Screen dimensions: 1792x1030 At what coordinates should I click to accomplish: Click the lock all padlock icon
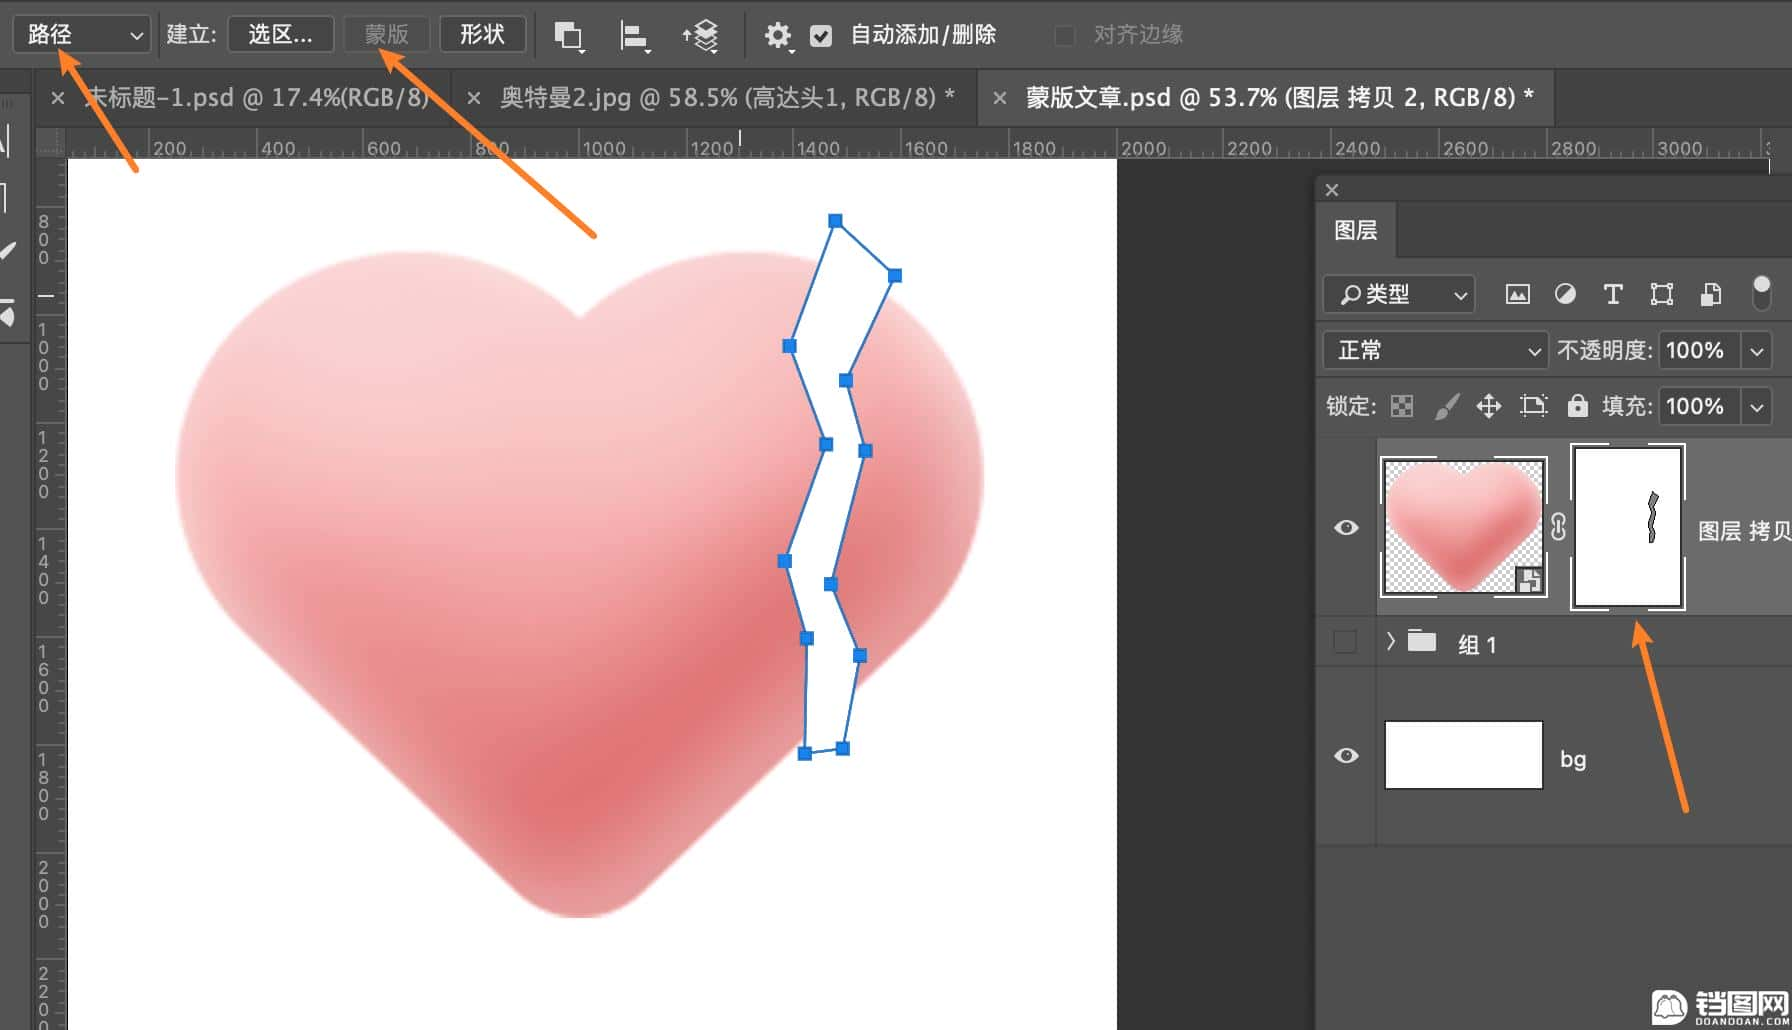pyautogui.click(x=1577, y=405)
